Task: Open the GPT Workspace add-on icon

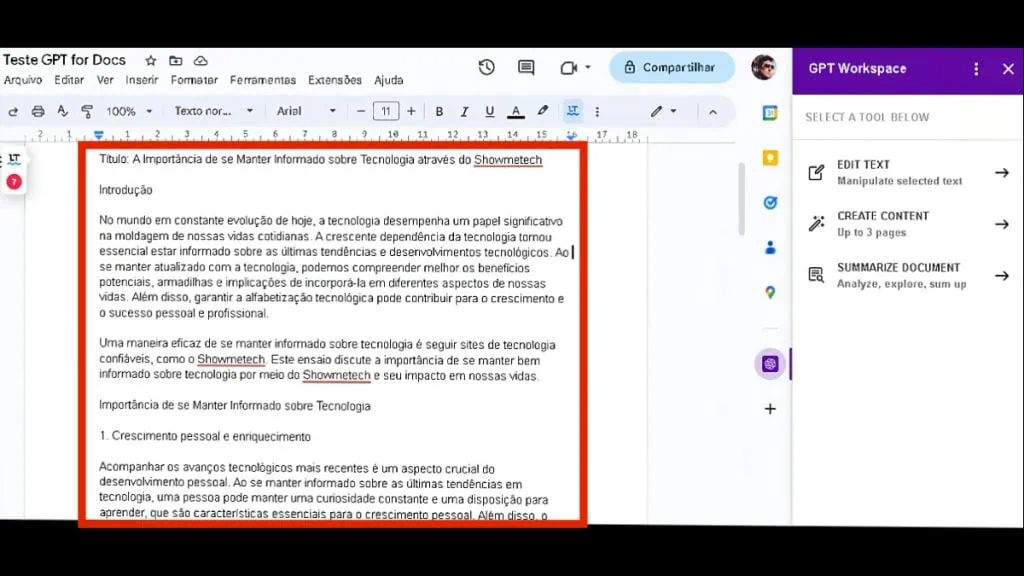Action: click(770, 364)
